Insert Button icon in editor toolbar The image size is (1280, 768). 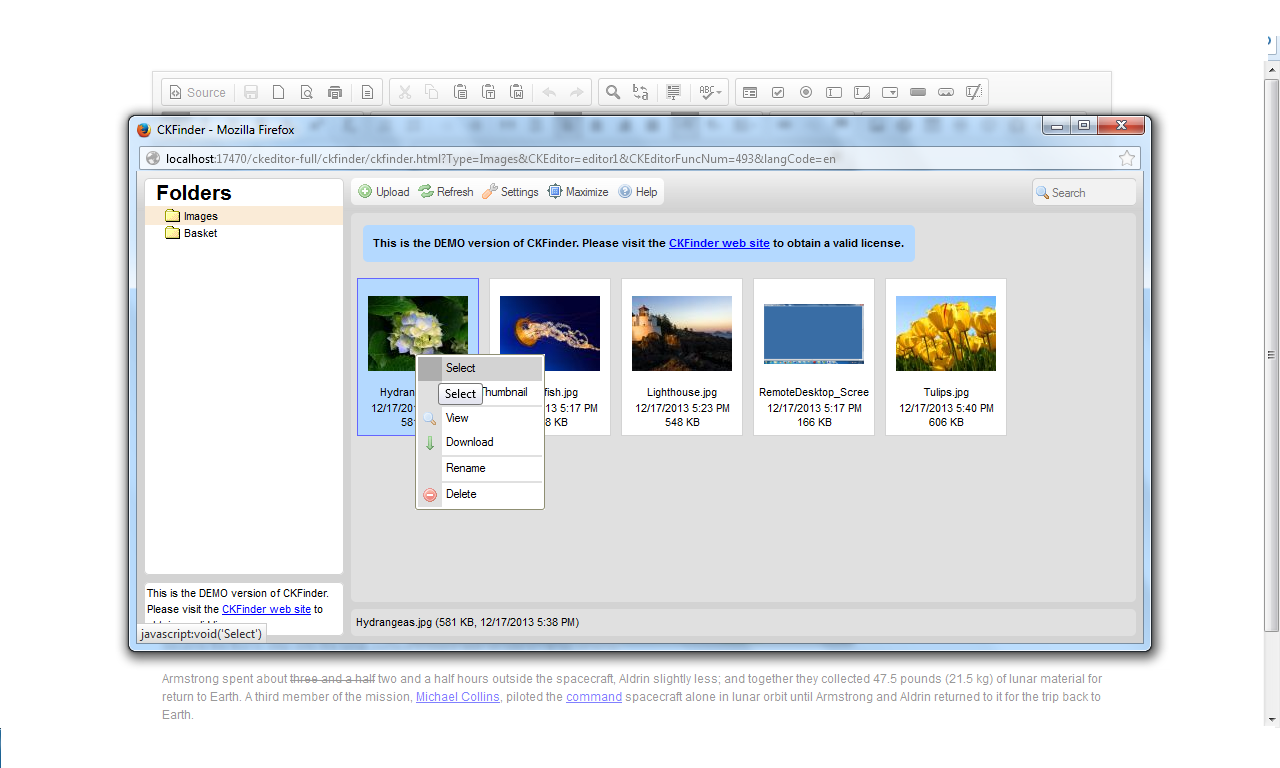(x=918, y=92)
